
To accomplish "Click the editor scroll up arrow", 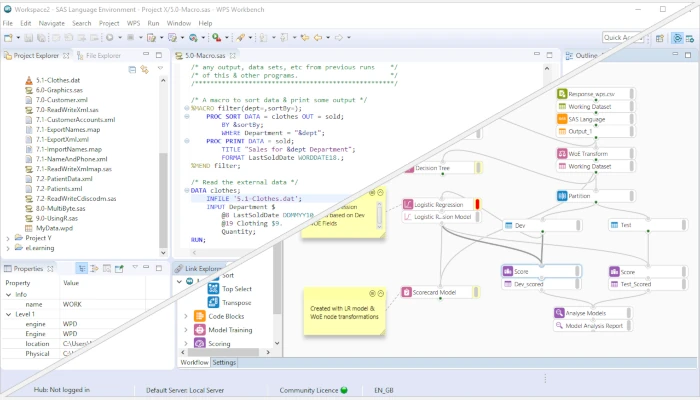I will tap(547, 68).
